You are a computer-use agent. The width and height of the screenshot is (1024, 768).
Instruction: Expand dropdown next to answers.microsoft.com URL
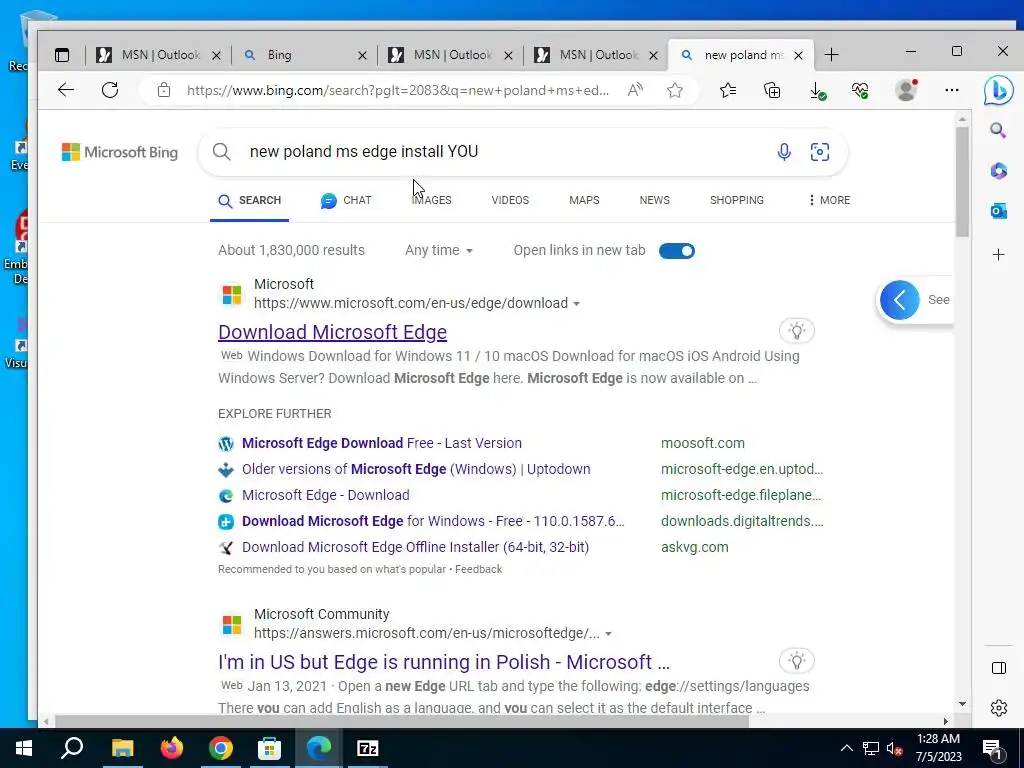[x=608, y=633]
